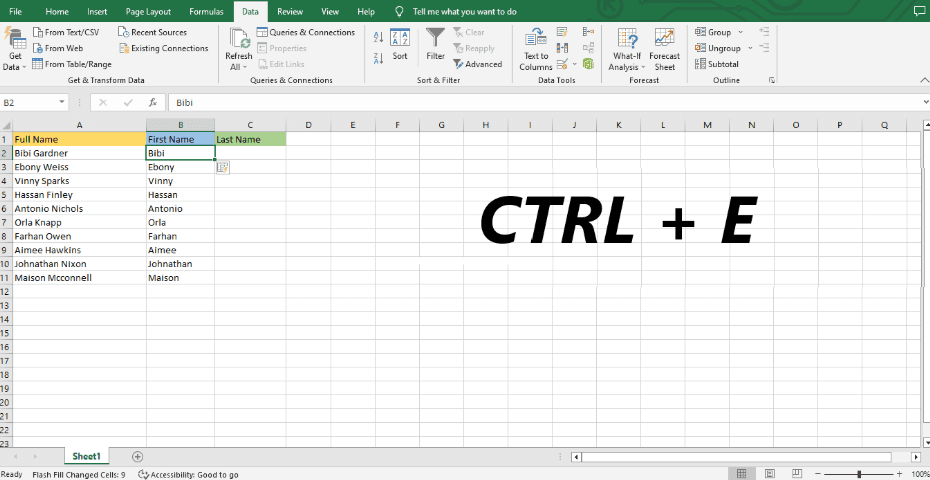930x480 pixels.
Task: Open the Help tab
Action: tap(366, 11)
